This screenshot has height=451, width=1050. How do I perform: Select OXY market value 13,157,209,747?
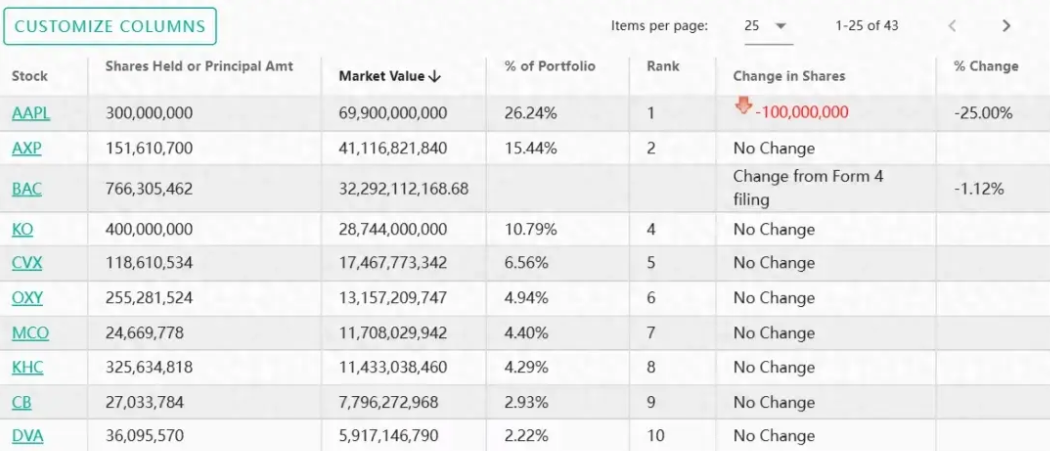pyautogui.click(x=392, y=298)
